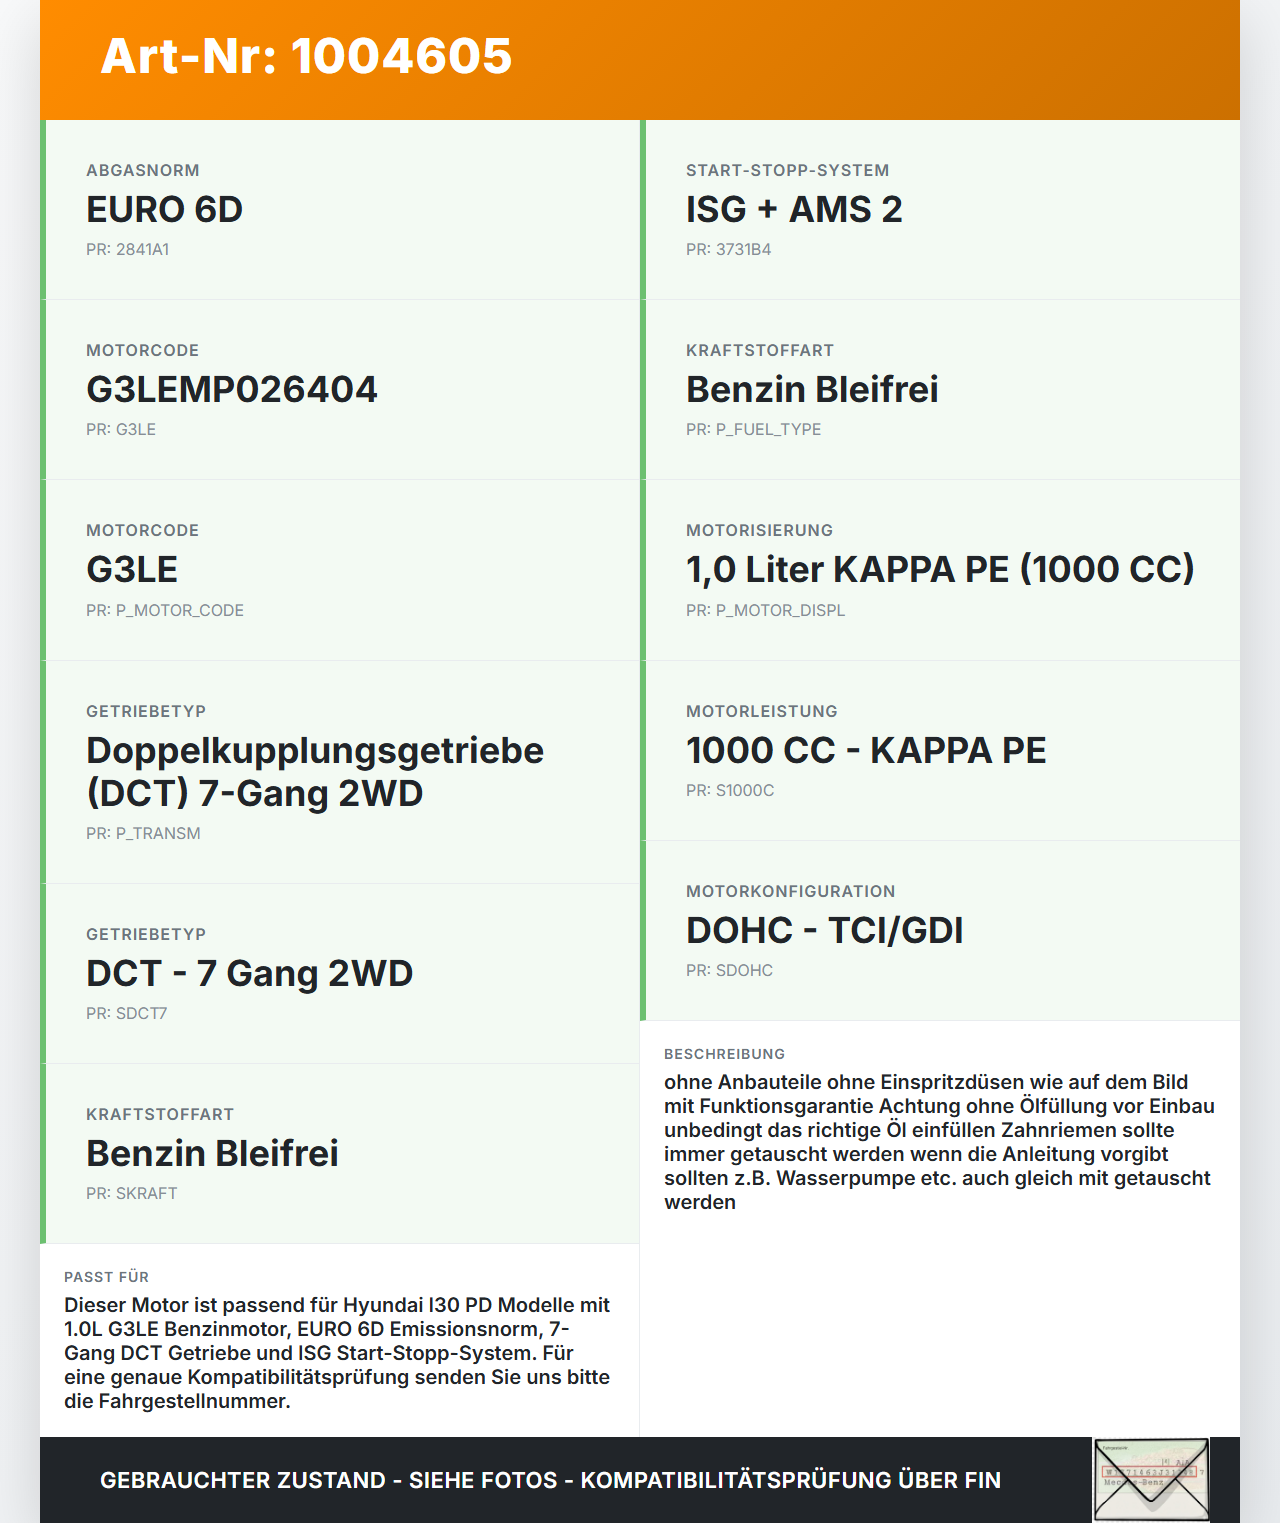Select the Doppelkupplungsgetriebe (DCT) 7-Gang 2WD card
Viewport: 1280px width, 1524px height.
pyautogui.click(x=340, y=772)
